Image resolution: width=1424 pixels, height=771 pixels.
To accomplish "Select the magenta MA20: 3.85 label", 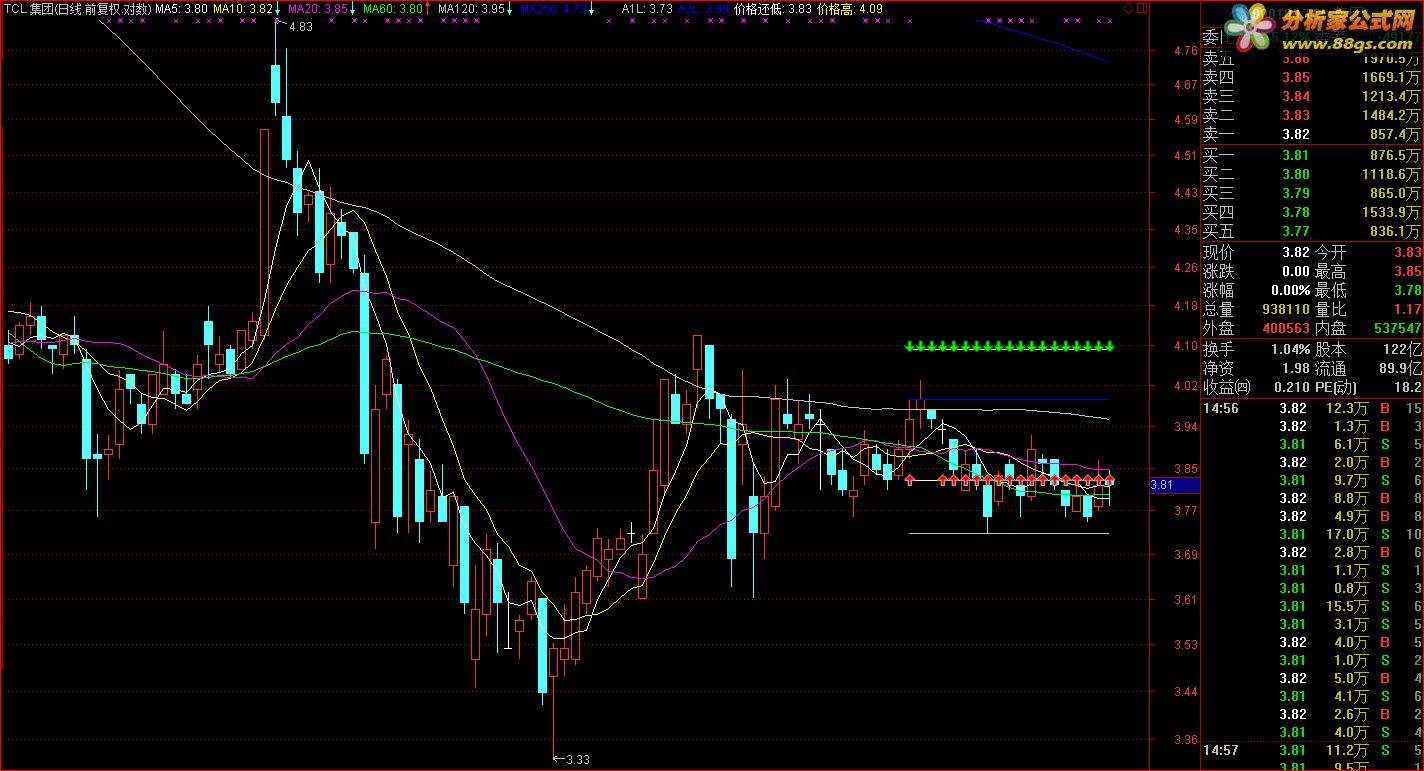I will click(319, 8).
